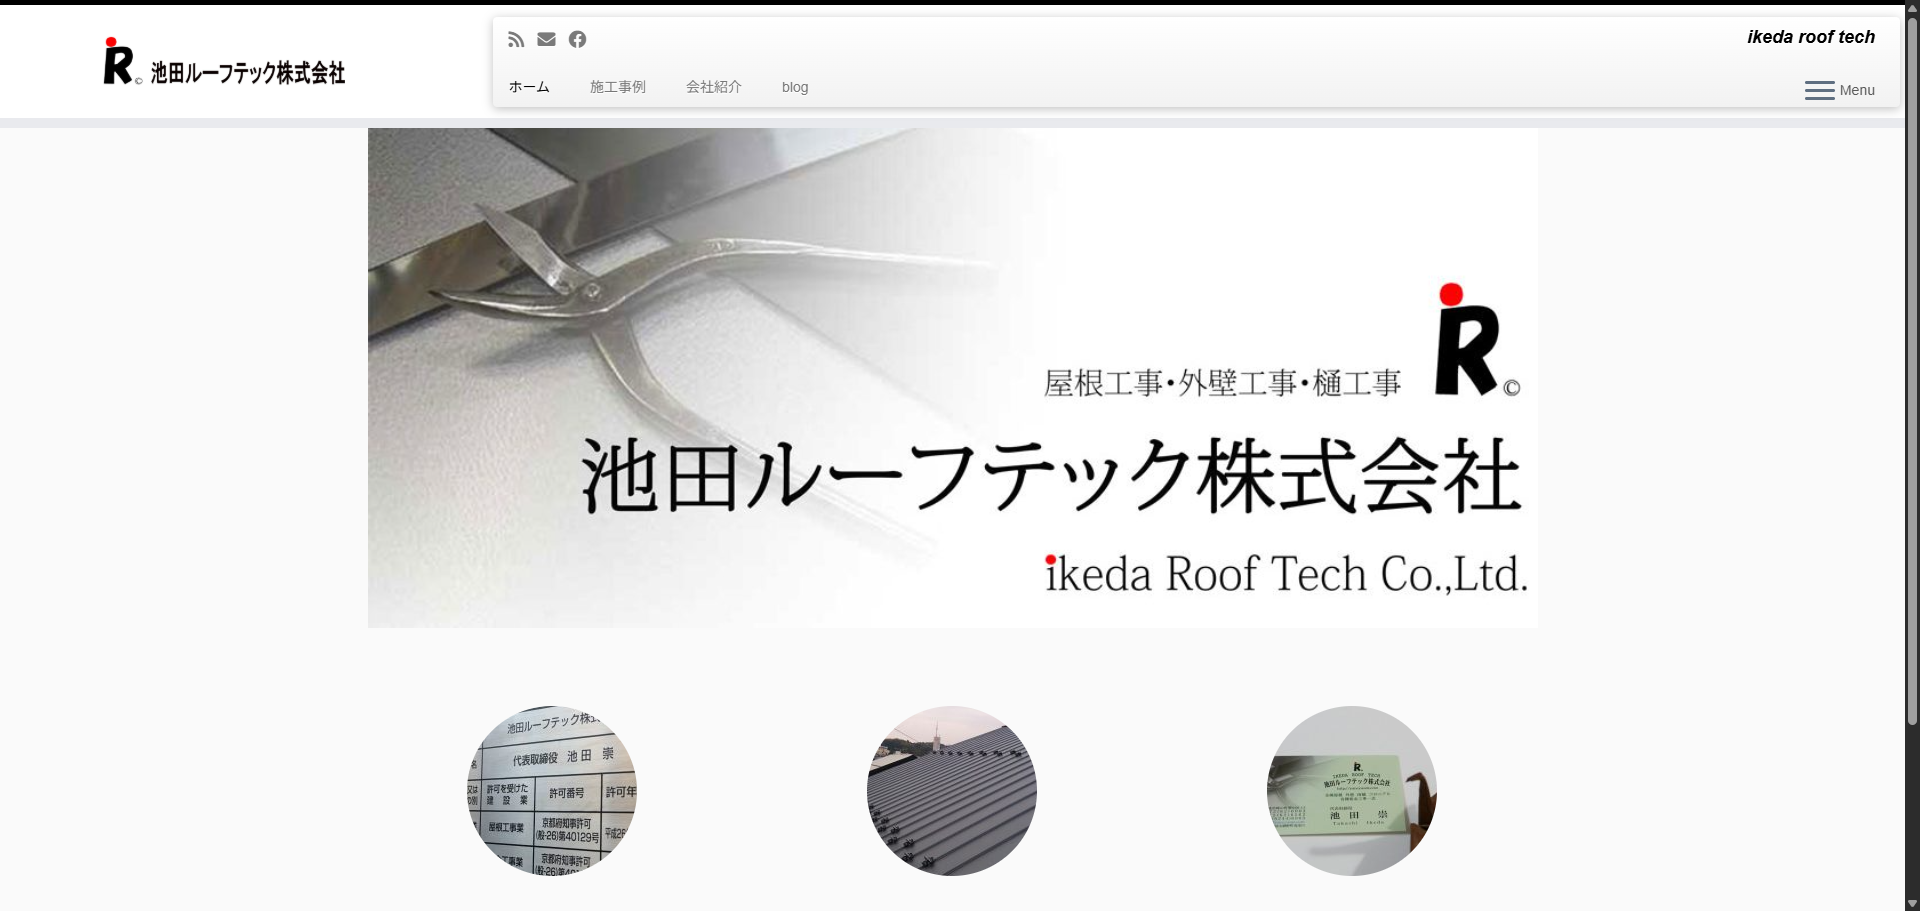Click the header 池田ルーフテック株式会社 company name
Image resolution: width=1920 pixels, height=911 pixels.
coord(248,73)
